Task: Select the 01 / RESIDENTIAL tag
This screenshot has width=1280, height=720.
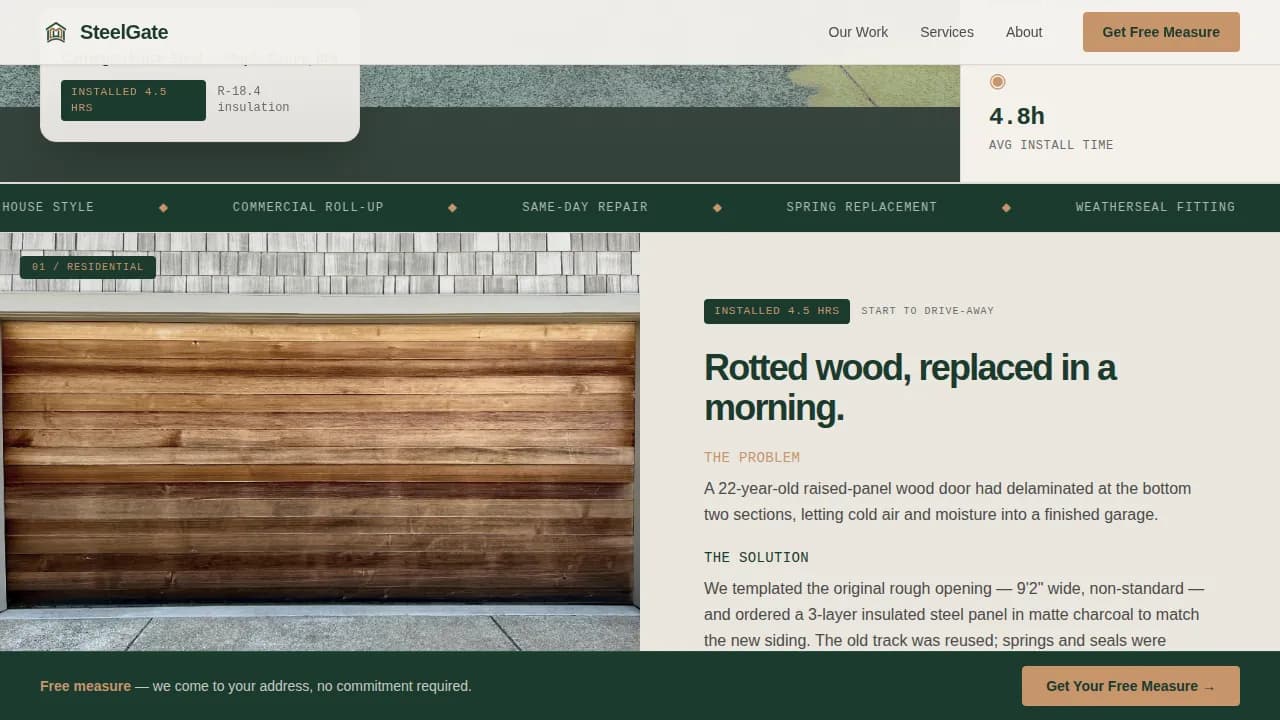Action: coord(87,266)
